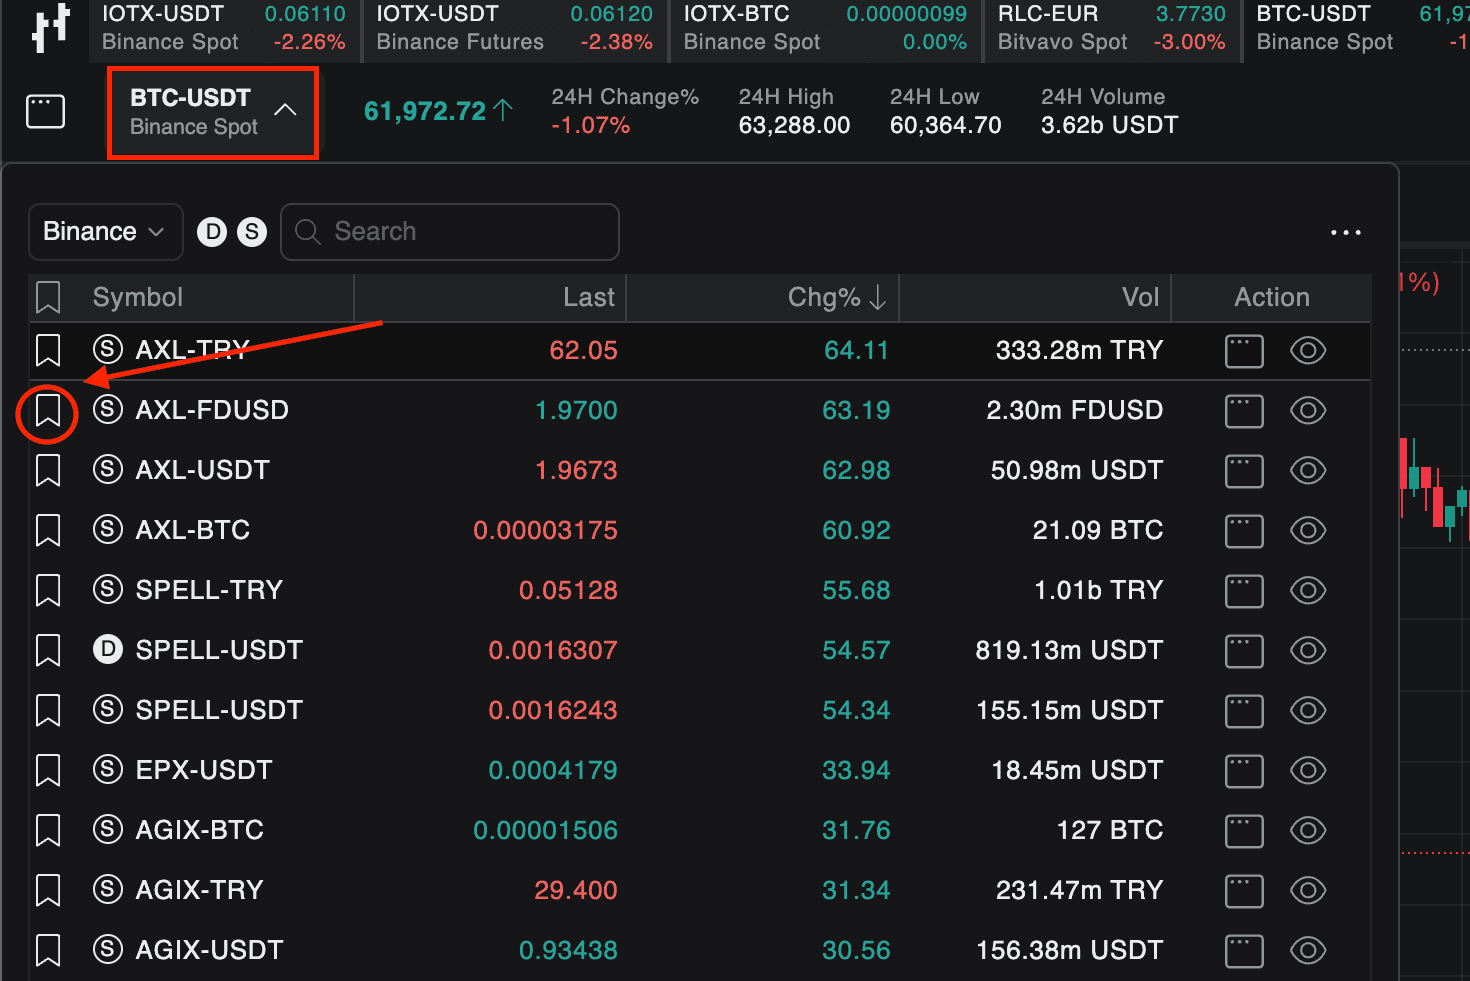This screenshot has height=981, width=1470.
Task: Click the 24H Volume 3.62b USDT value
Action: click(1110, 125)
